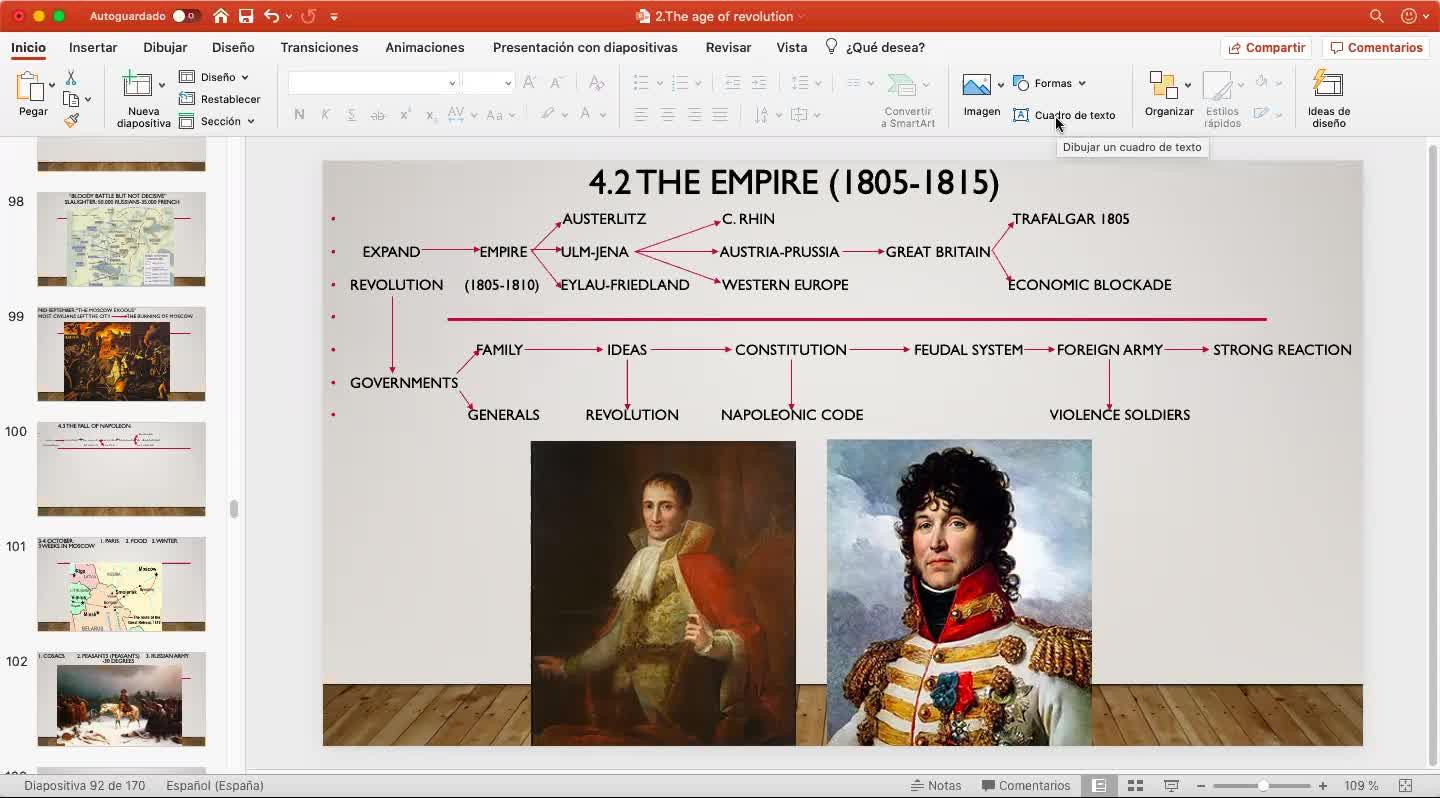Click the Restablecer button
Viewport: 1440px width, 798px height.
click(x=220, y=99)
